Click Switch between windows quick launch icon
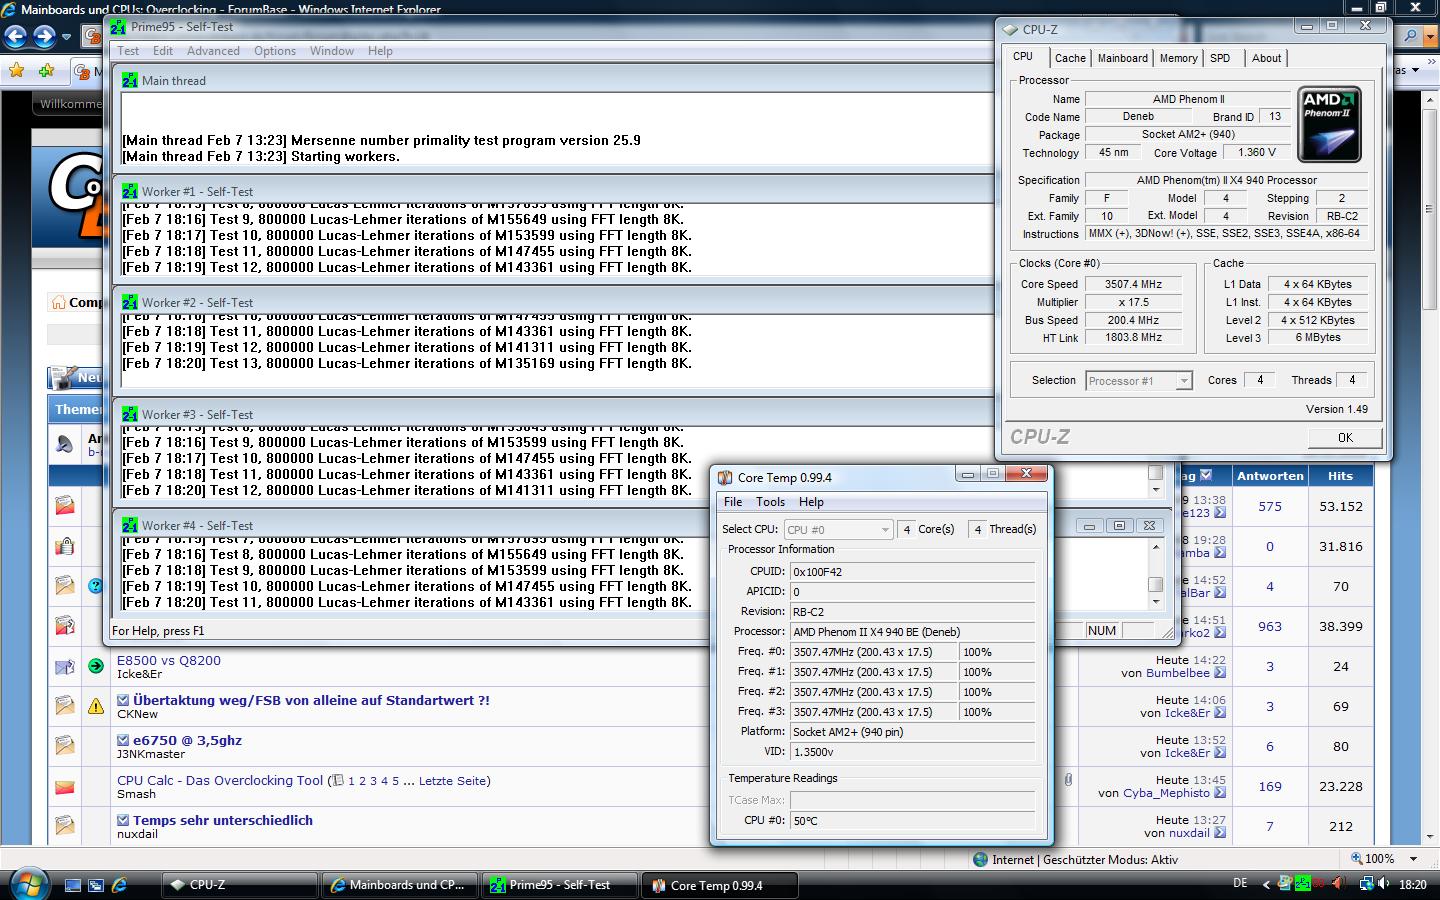The image size is (1440, 900). tap(96, 885)
